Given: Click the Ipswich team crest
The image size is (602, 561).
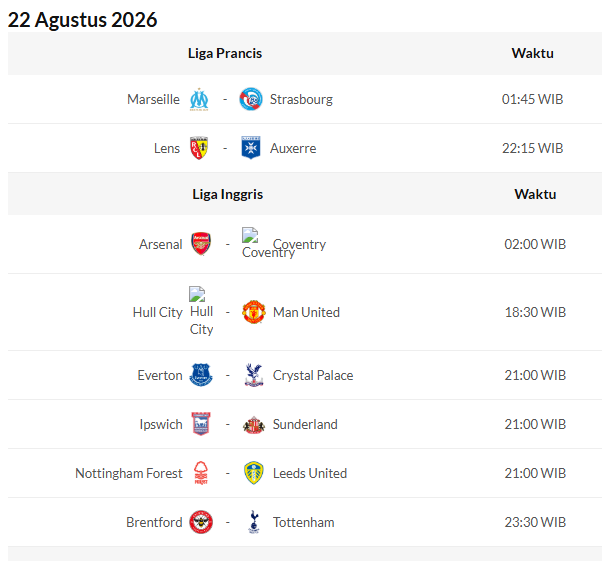Looking at the screenshot, I should click(201, 424).
